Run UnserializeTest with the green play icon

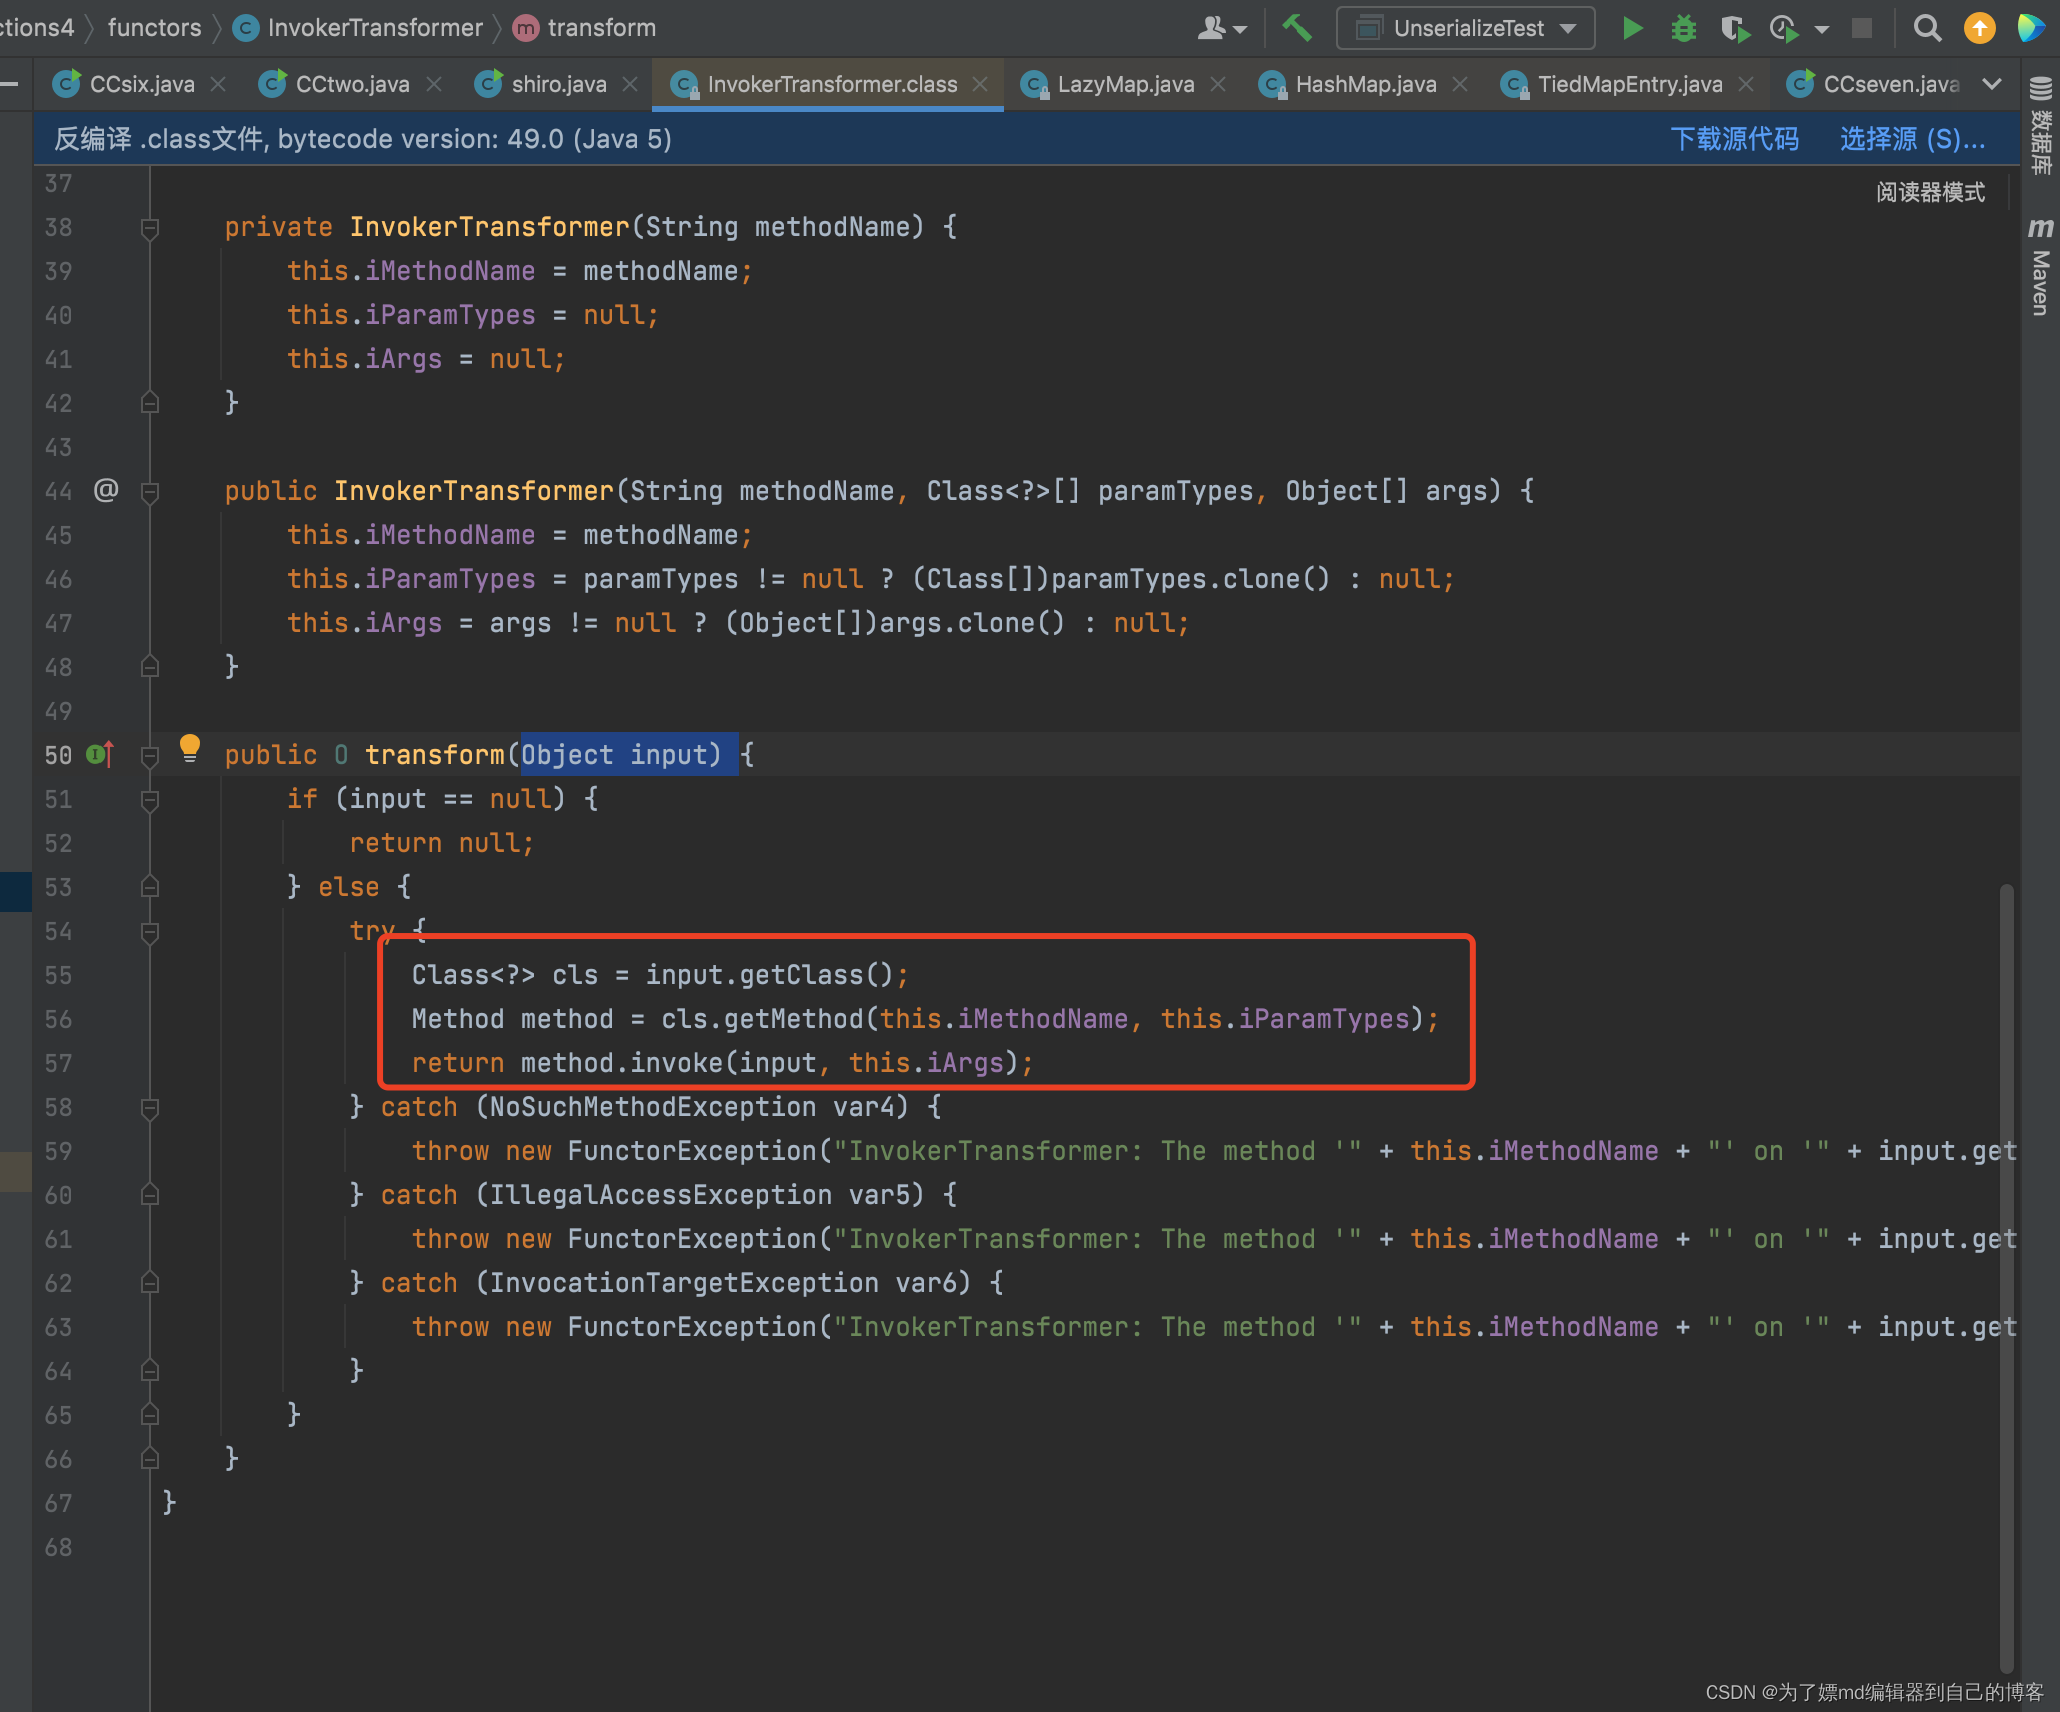1632,28
